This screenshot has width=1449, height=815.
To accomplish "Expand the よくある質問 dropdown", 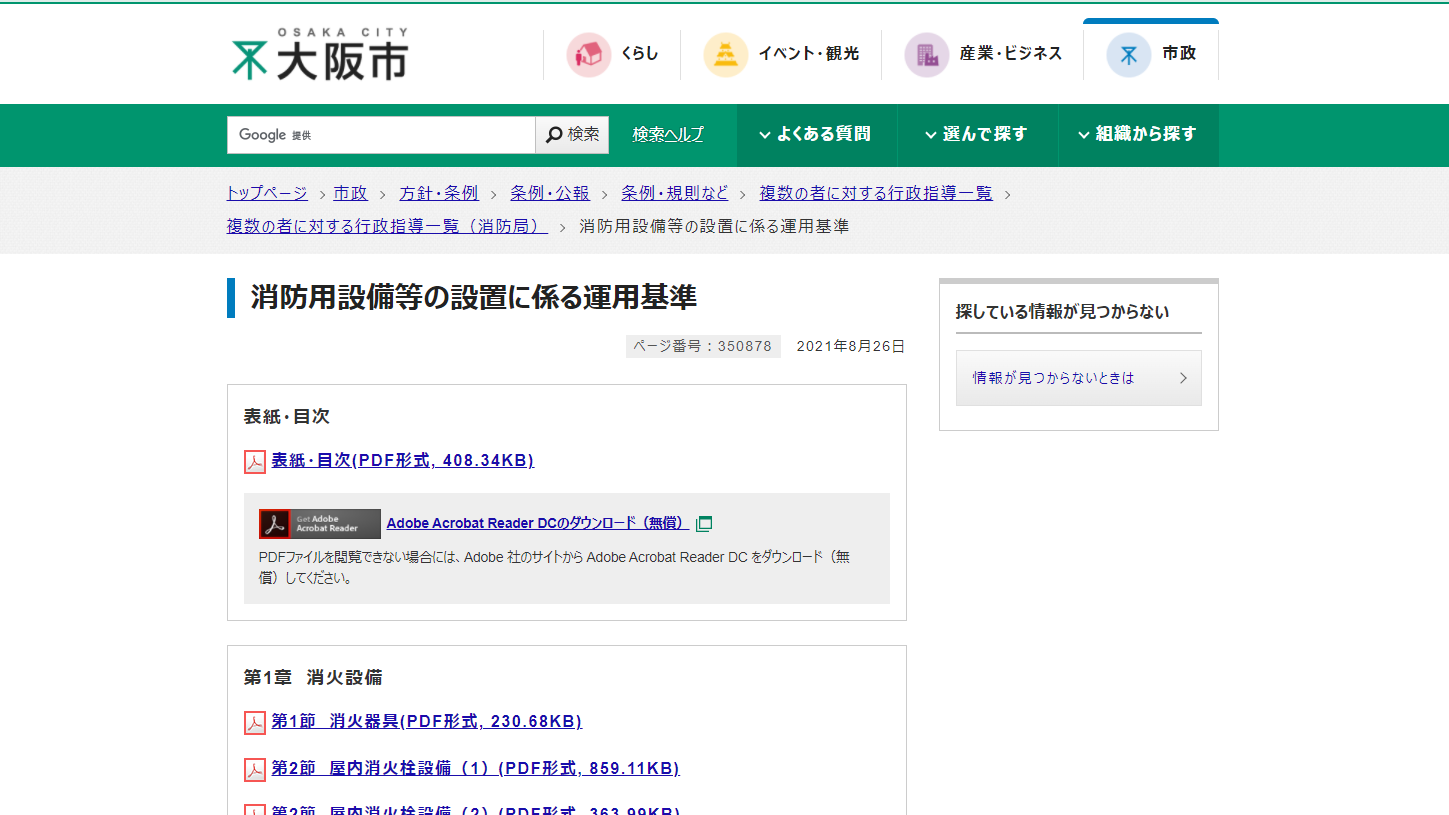I will point(816,135).
